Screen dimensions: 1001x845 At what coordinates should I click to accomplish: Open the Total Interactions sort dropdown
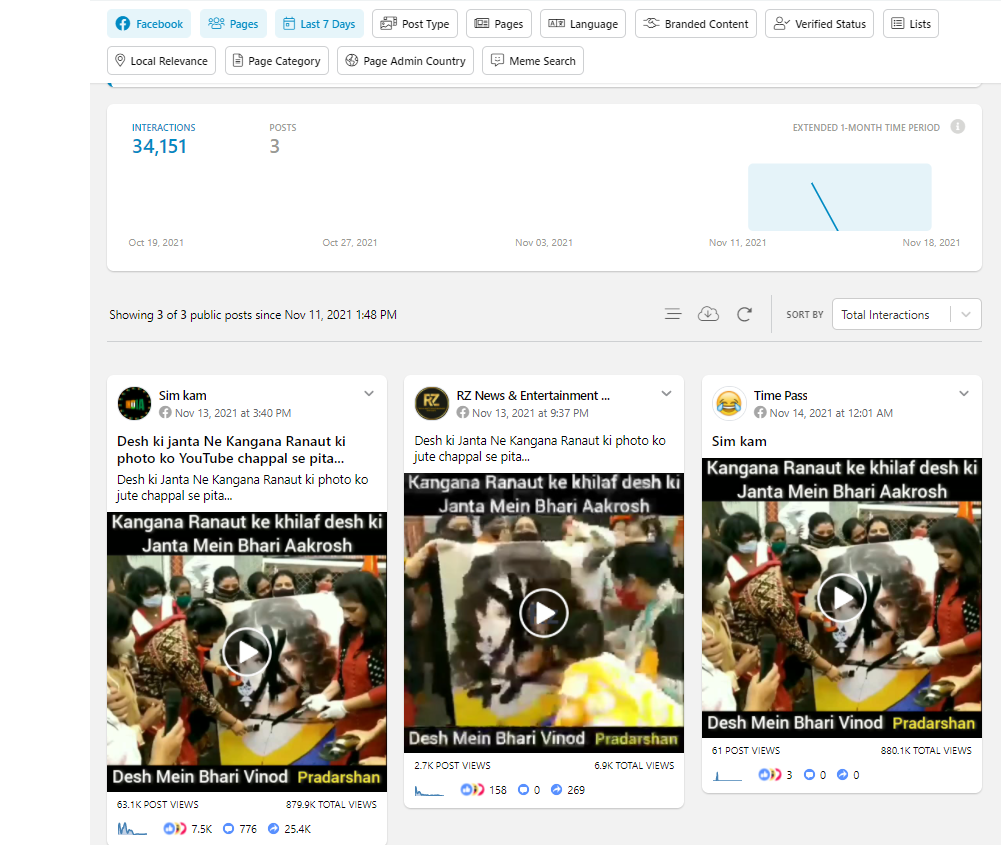pos(906,314)
